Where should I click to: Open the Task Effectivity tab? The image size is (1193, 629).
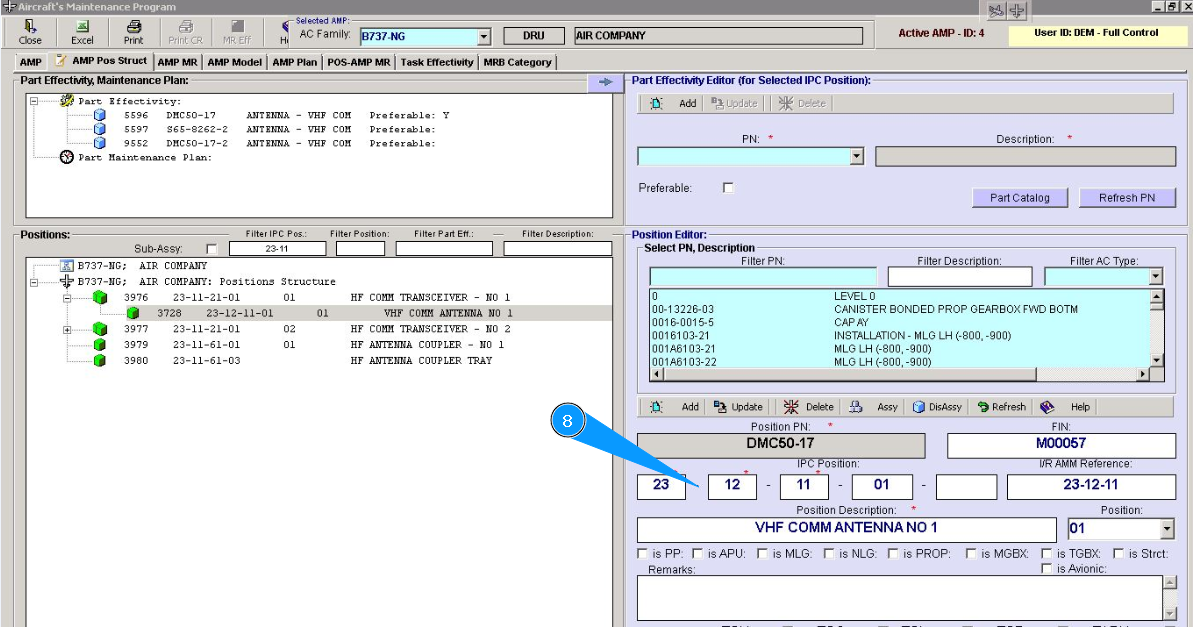[437, 62]
